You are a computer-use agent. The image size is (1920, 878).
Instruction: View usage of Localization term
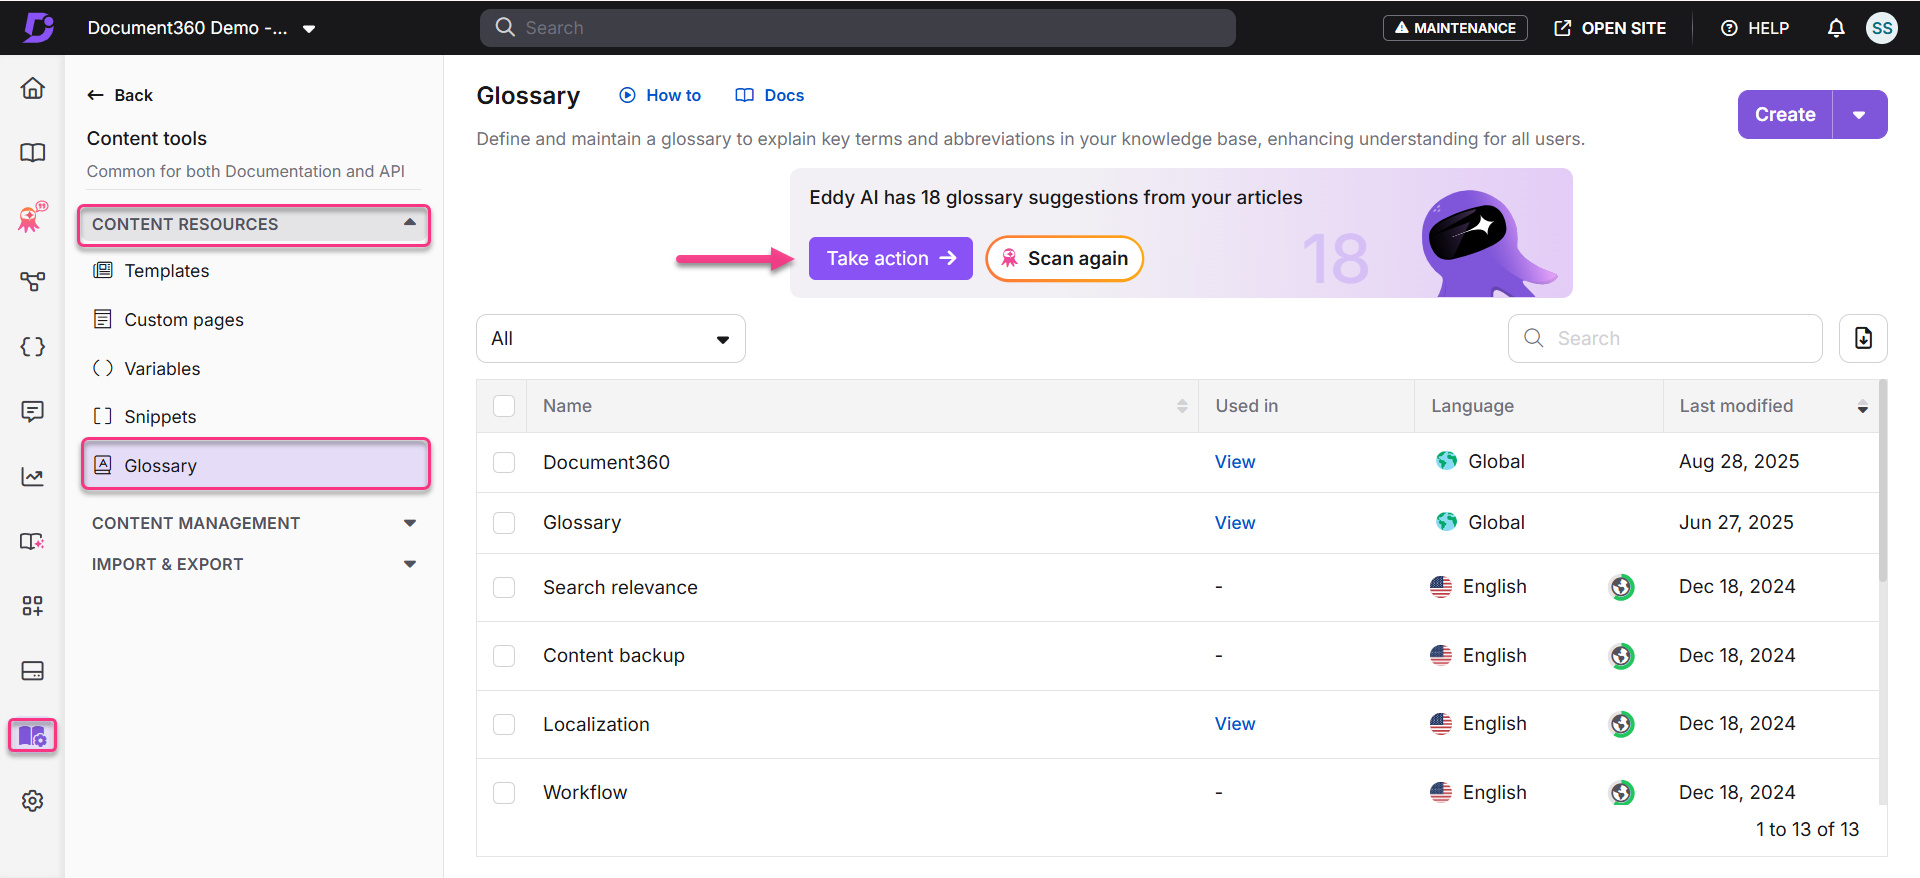(x=1235, y=724)
